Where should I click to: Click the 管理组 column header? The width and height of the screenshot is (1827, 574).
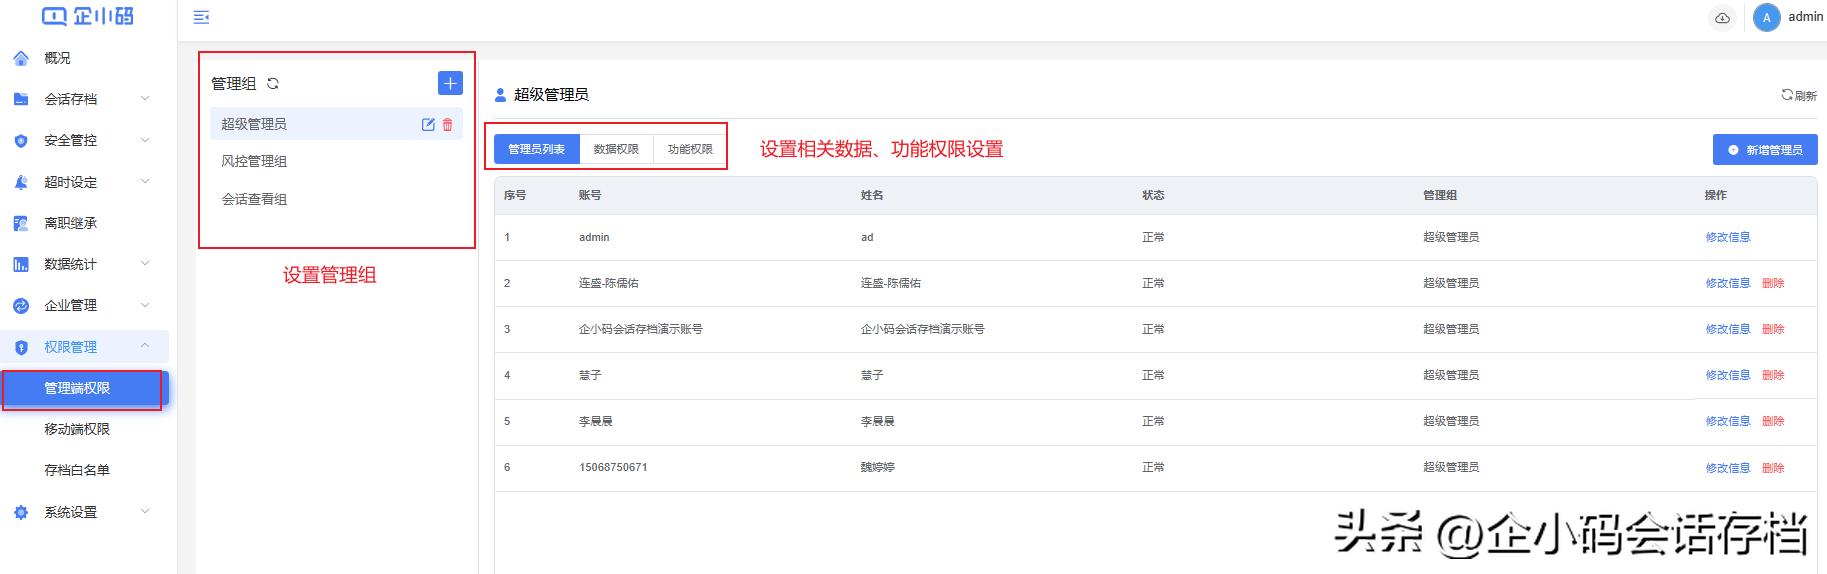click(x=1440, y=195)
